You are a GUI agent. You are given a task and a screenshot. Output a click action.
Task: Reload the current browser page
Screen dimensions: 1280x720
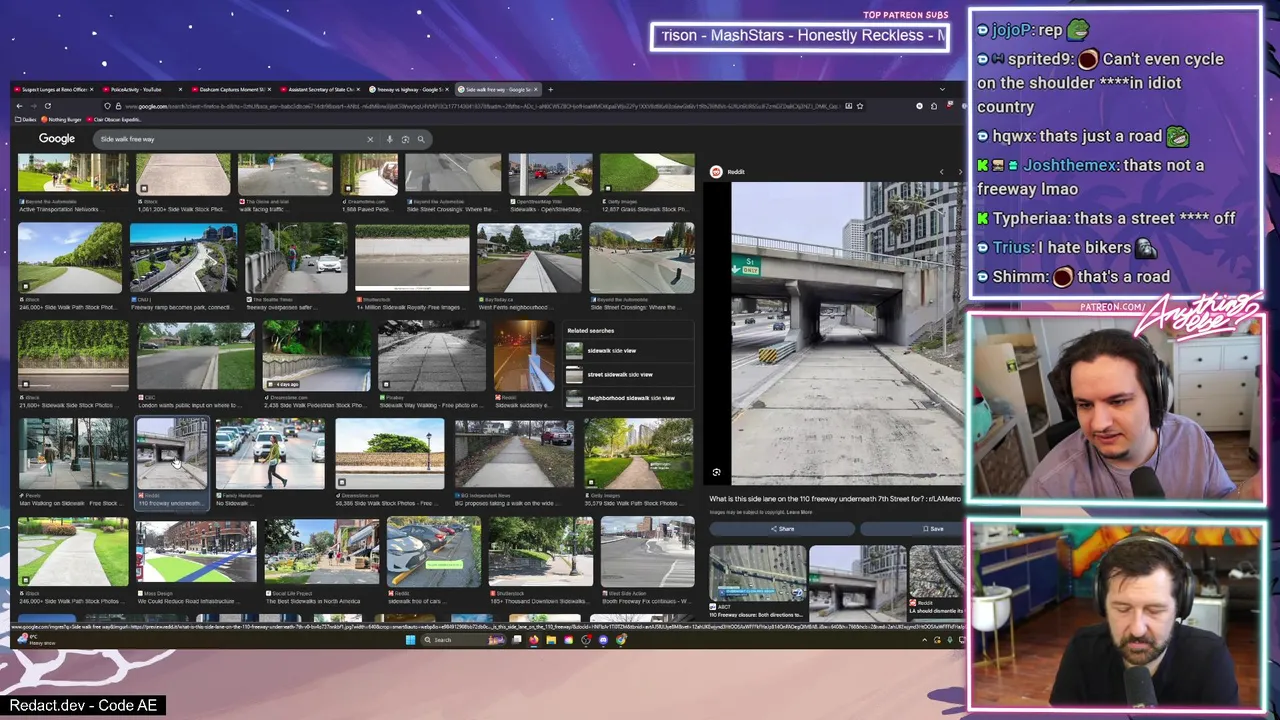click(47, 106)
